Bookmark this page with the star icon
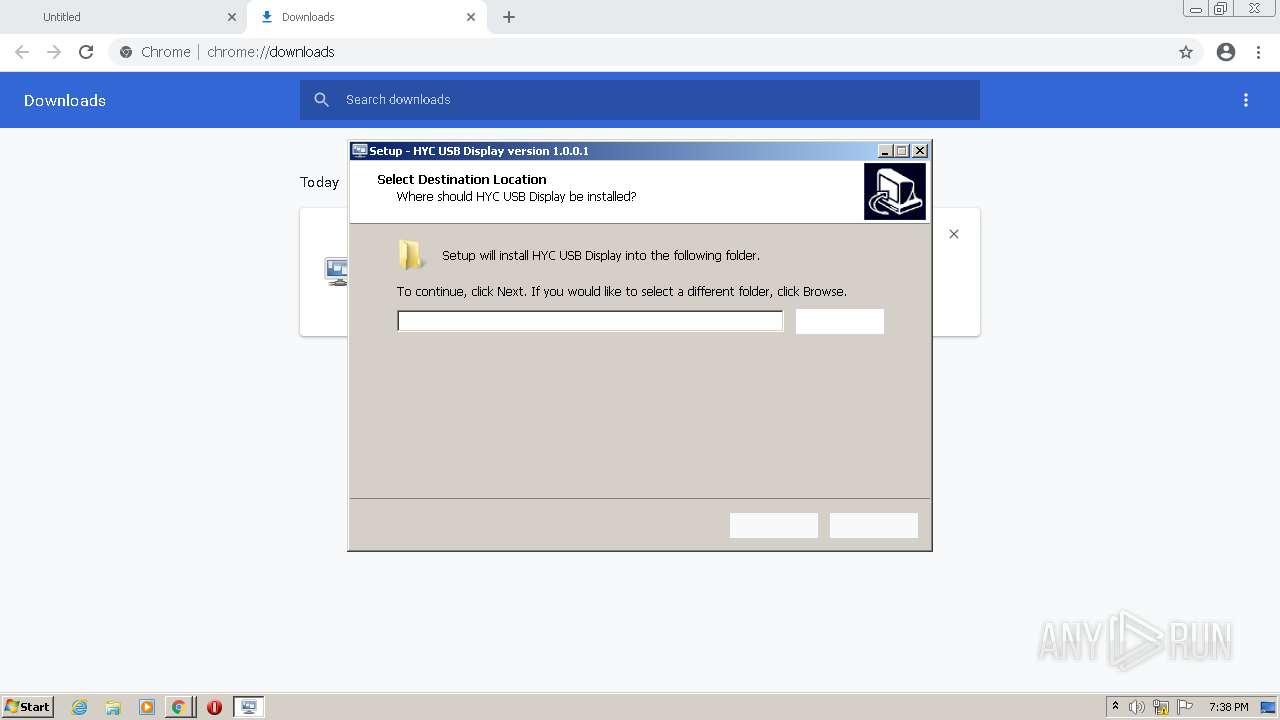 coord(1186,52)
